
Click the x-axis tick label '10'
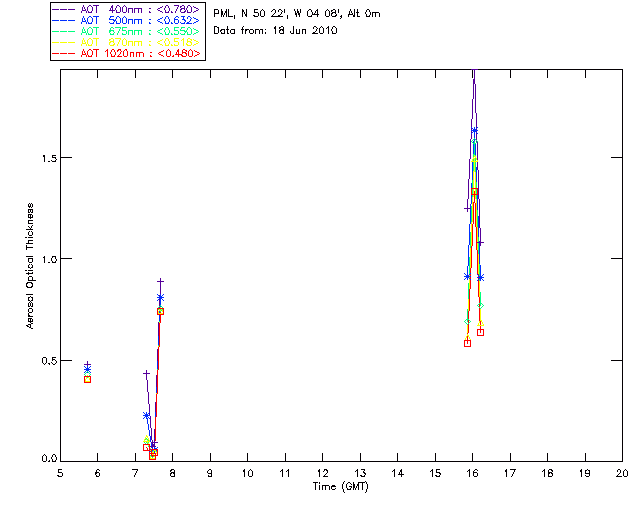[247, 474]
